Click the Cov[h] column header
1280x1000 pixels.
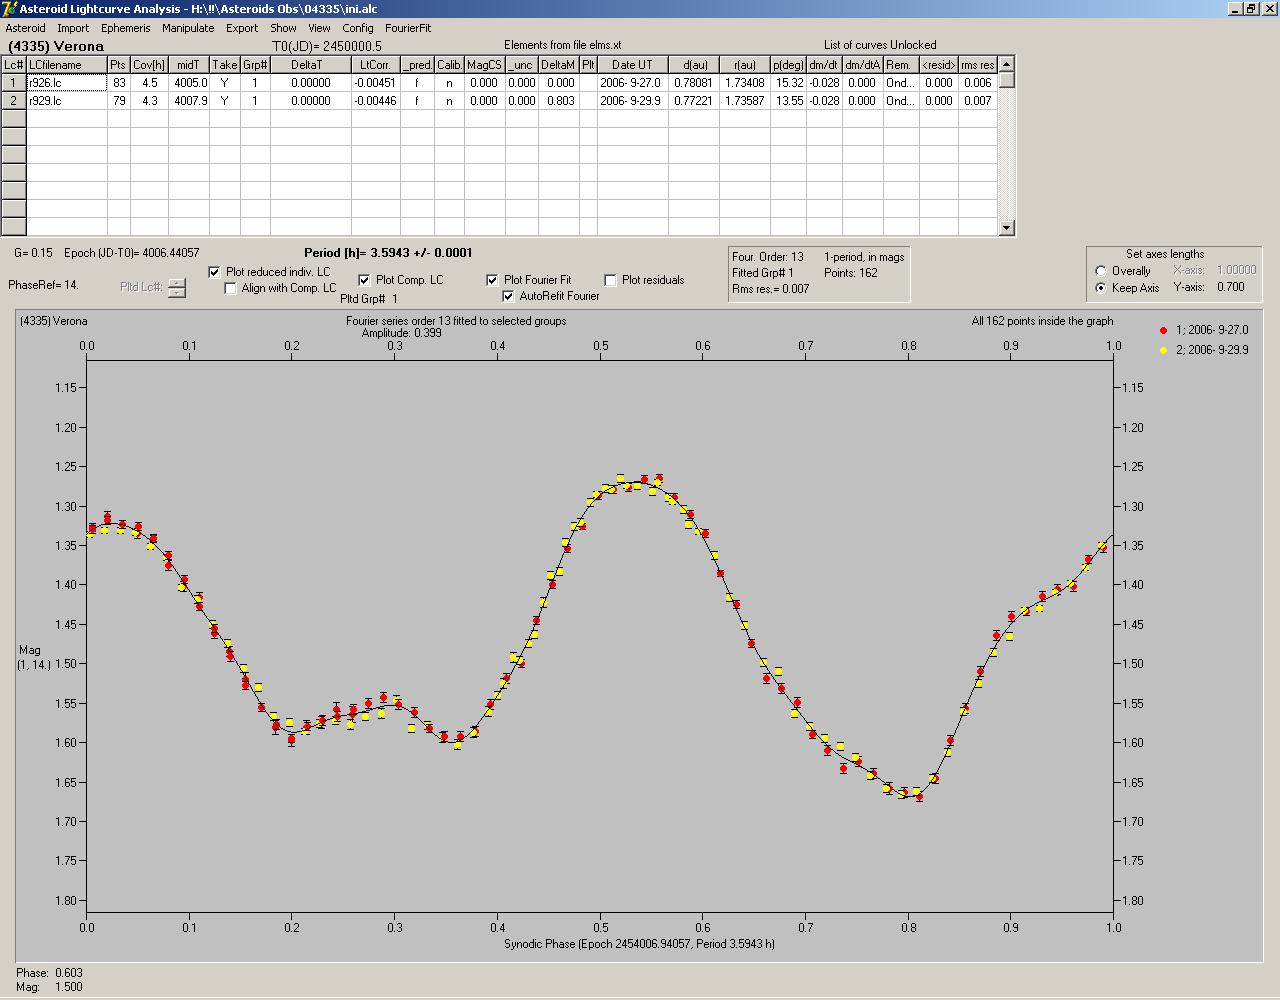tap(149, 65)
